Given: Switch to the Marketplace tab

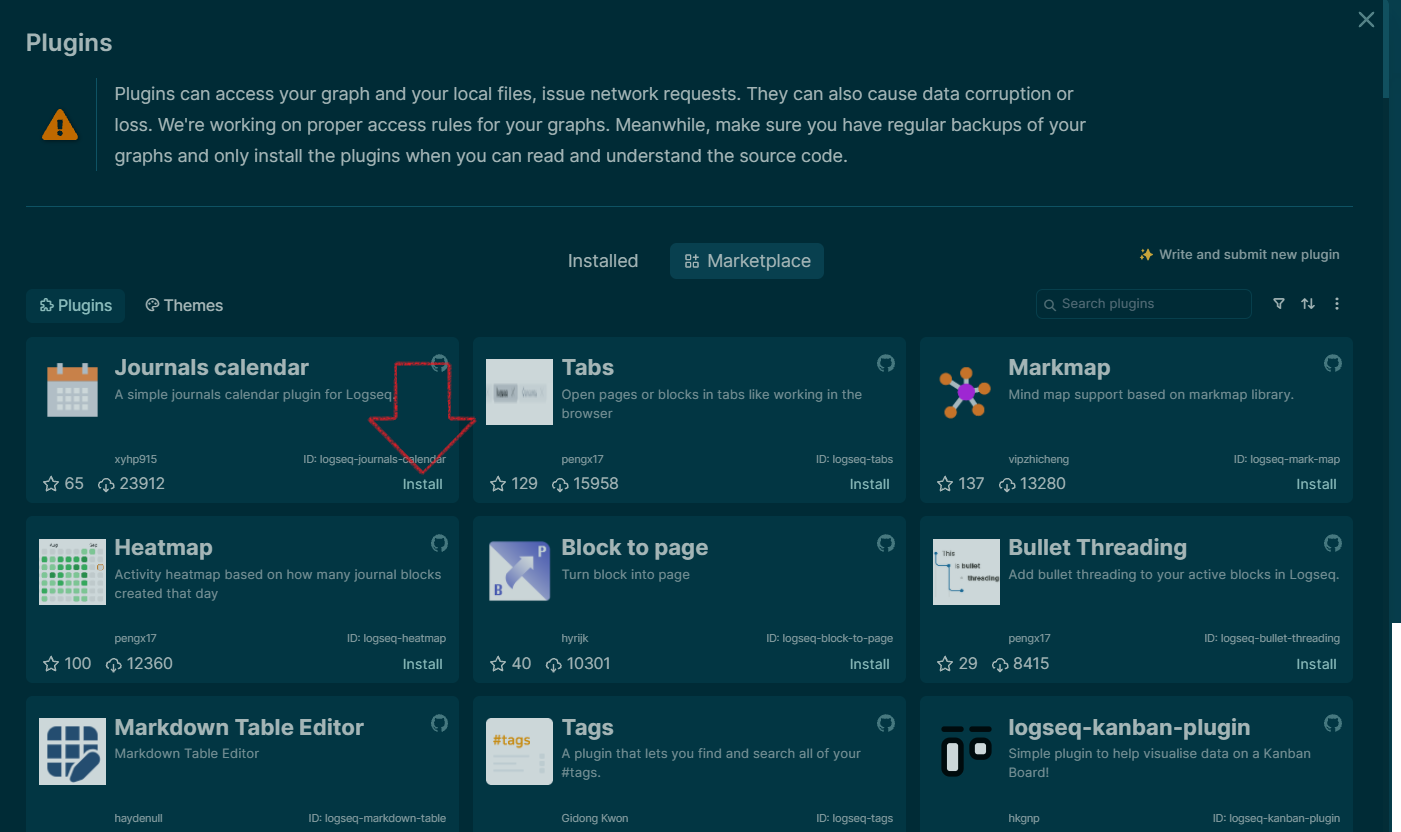Looking at the screenshot, I should pyautogui.click(x=747, y=261).
